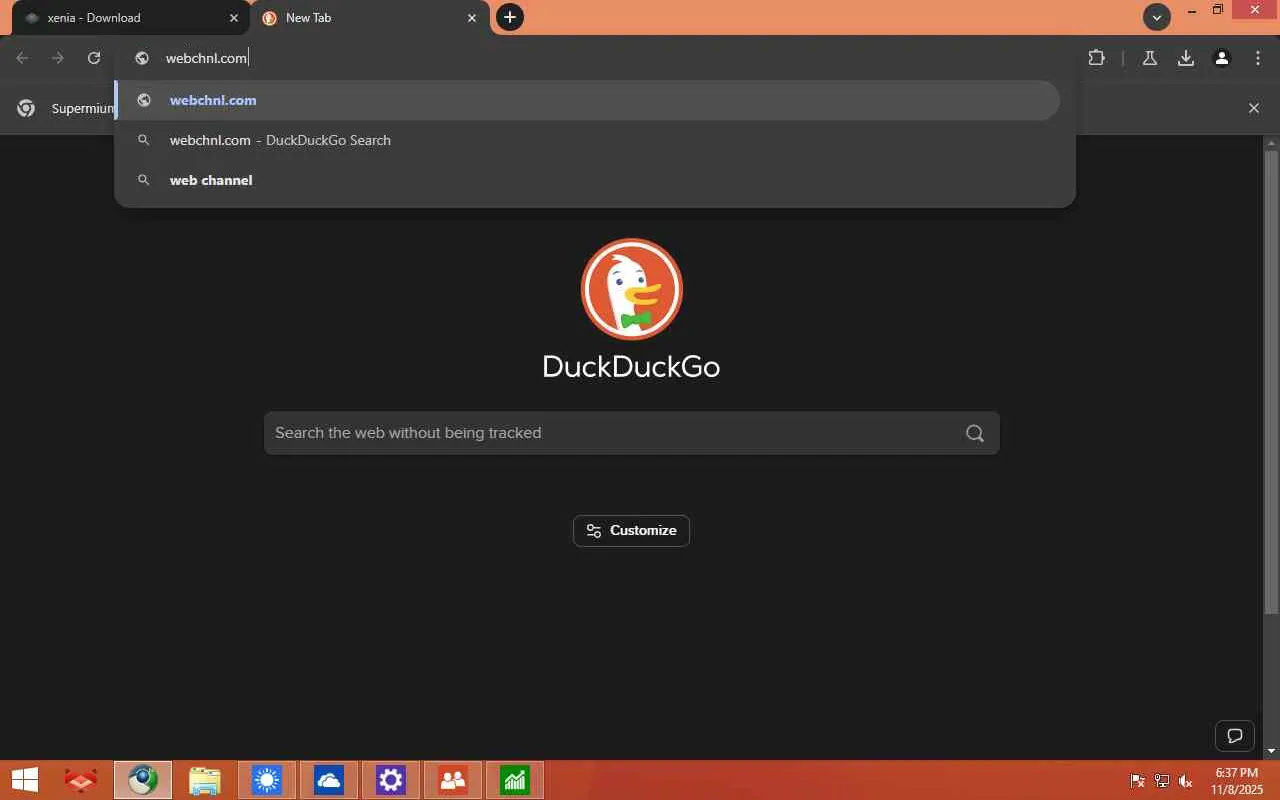1280x800 pixels.
Task: Switch to the 'xenia - Download' tab
Action: click(131, 18)
